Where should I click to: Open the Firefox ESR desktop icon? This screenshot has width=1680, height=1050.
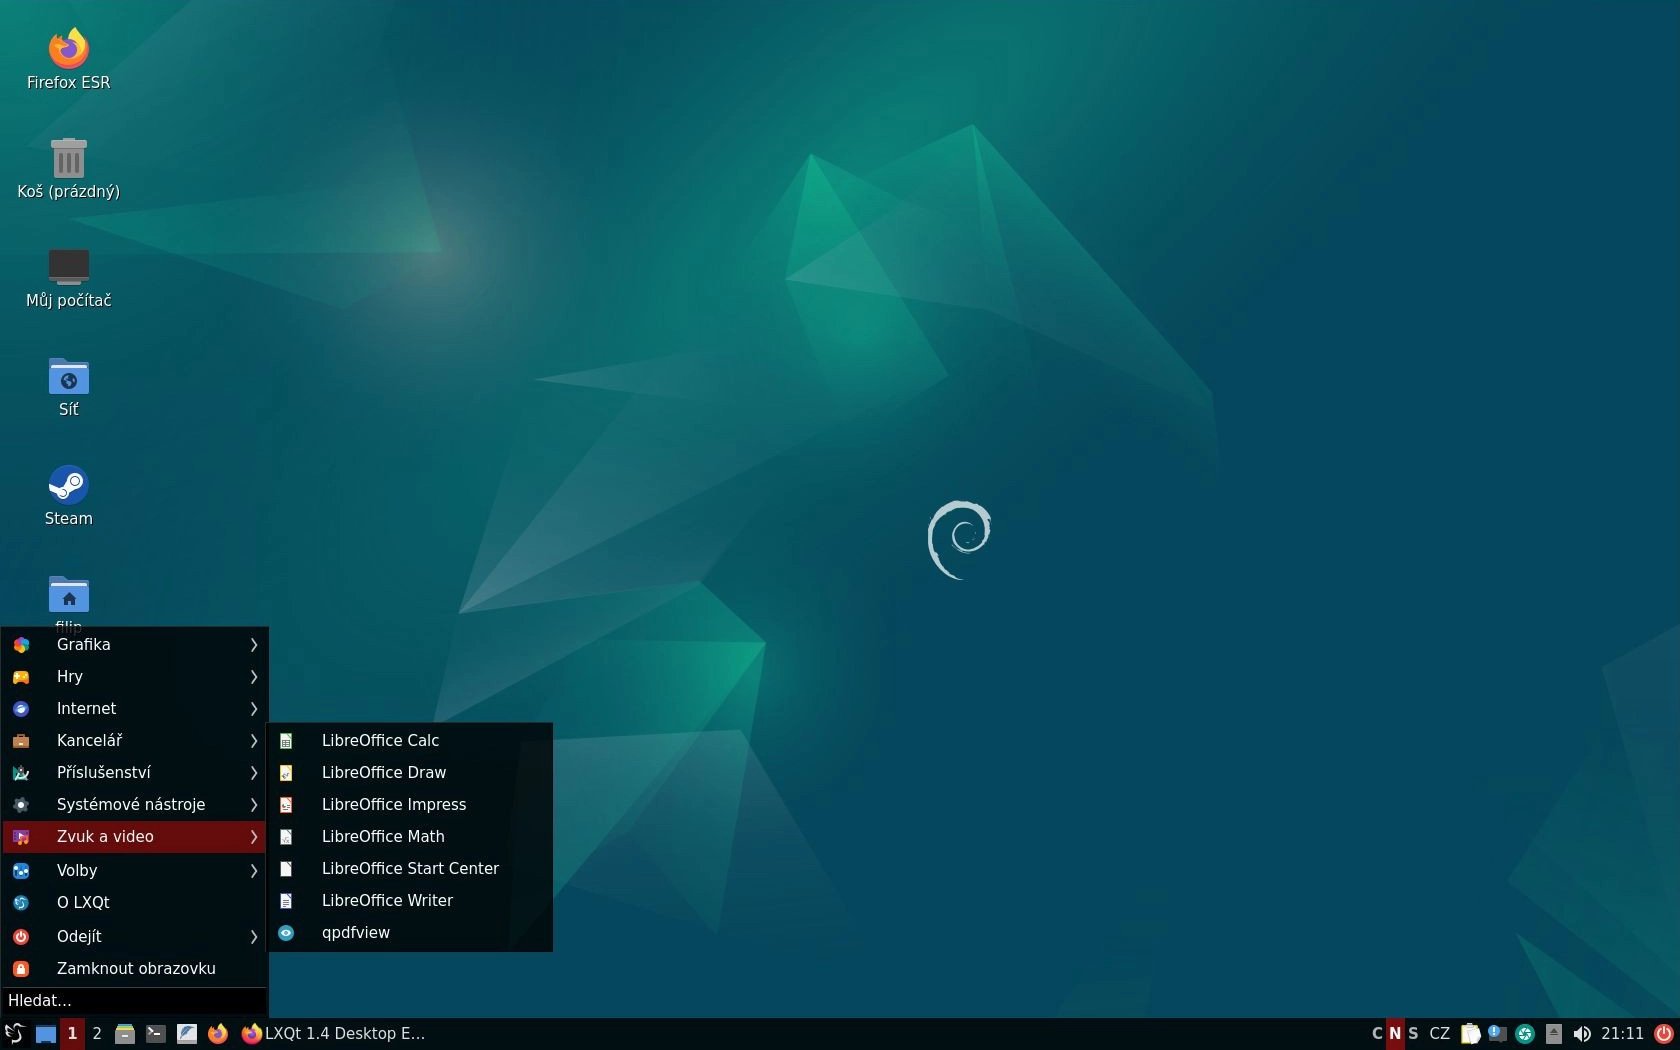pos(68,59)
